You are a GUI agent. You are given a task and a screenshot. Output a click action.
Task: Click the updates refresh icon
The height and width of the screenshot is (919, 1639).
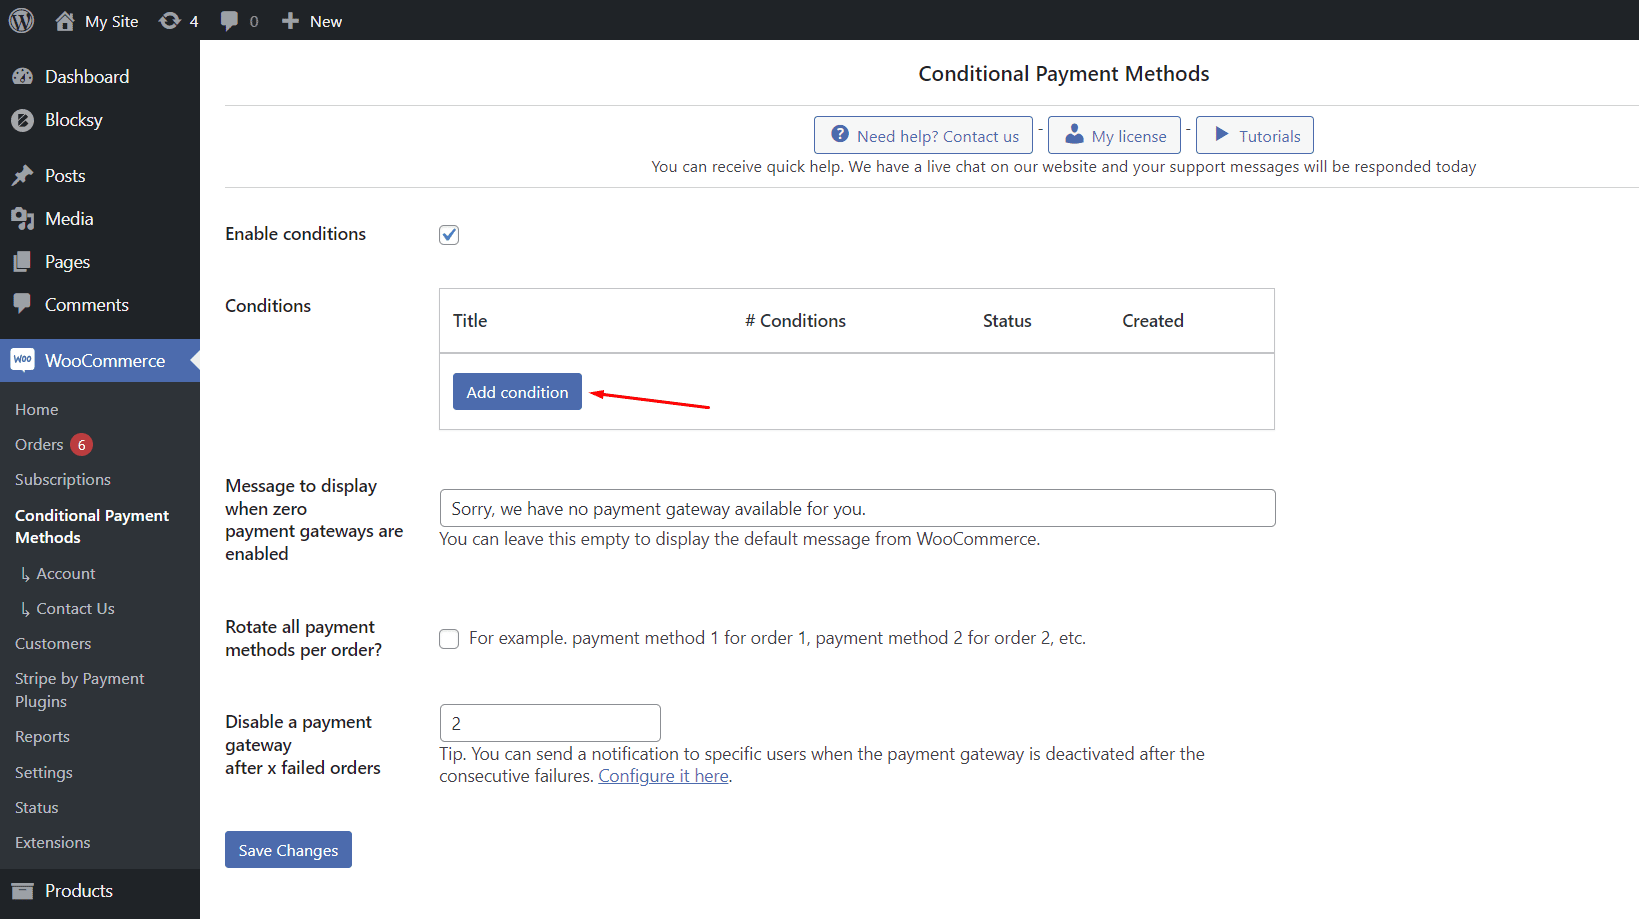(x=170, y=21)
